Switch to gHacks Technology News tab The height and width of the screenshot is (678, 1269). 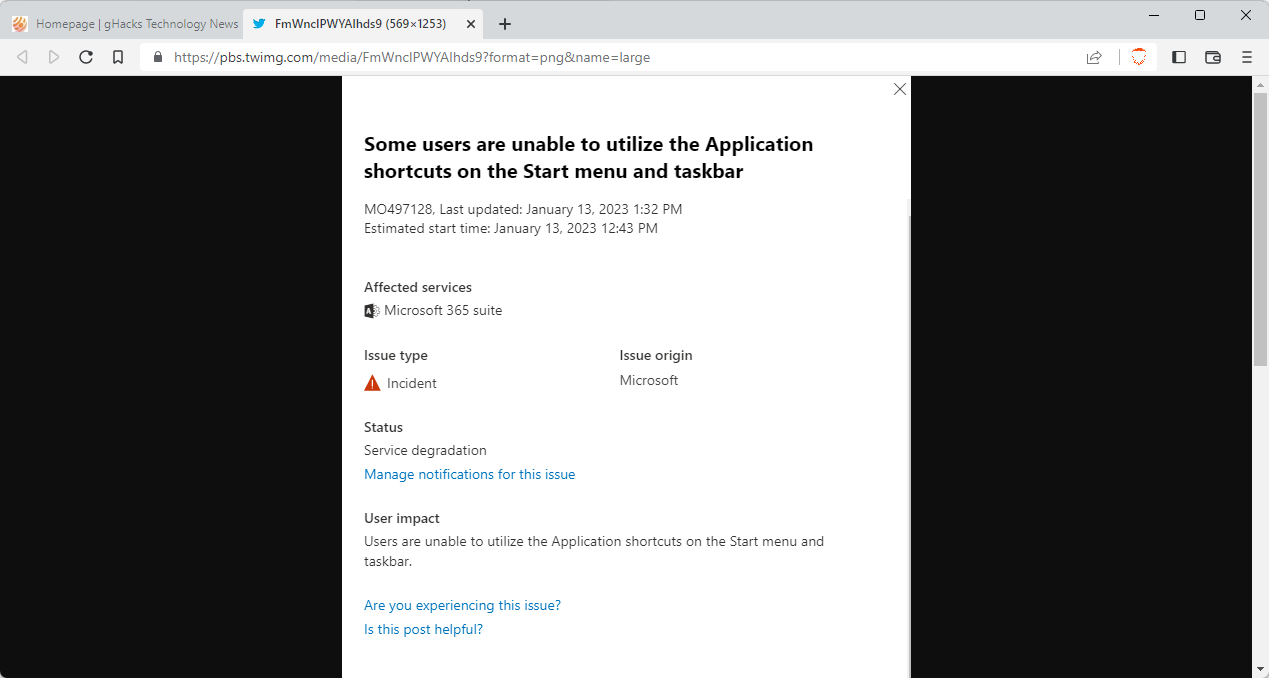tap(124, 24)
